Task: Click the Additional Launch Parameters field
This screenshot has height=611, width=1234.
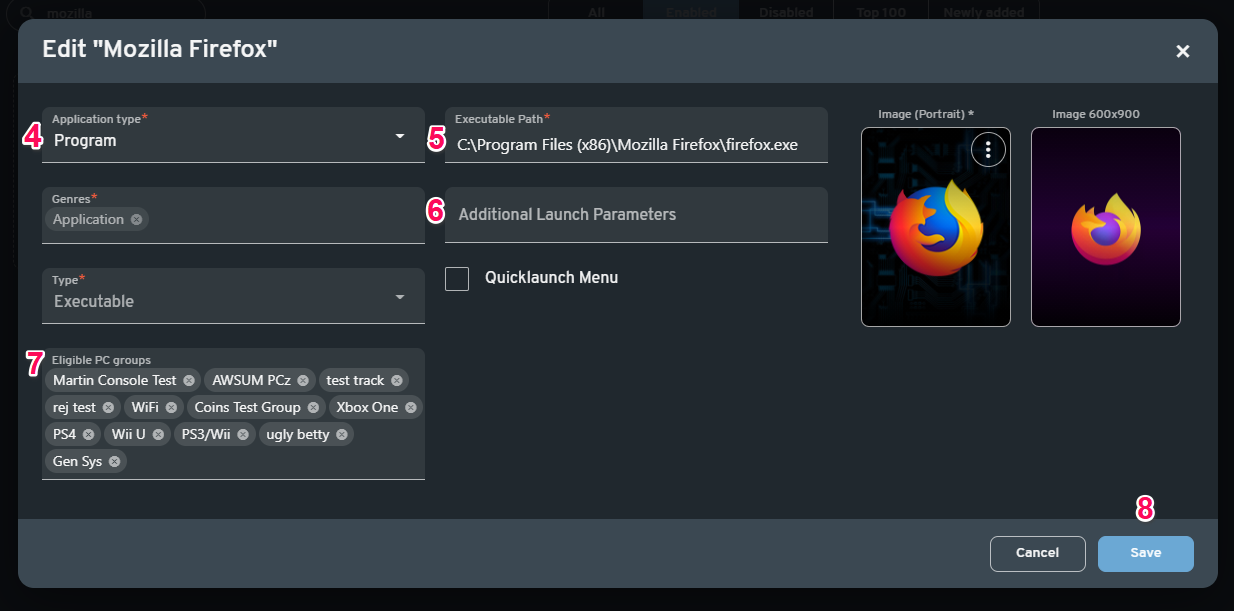Action: (x=636, y=215)
